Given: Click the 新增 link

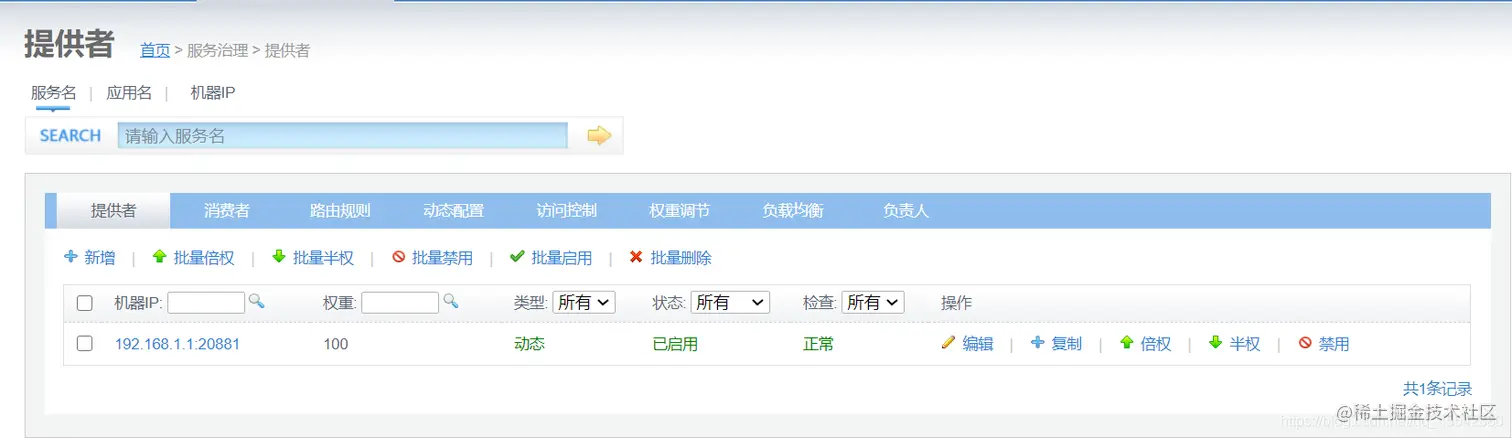Looking at the screenshot, I should (x=100, y=258).
